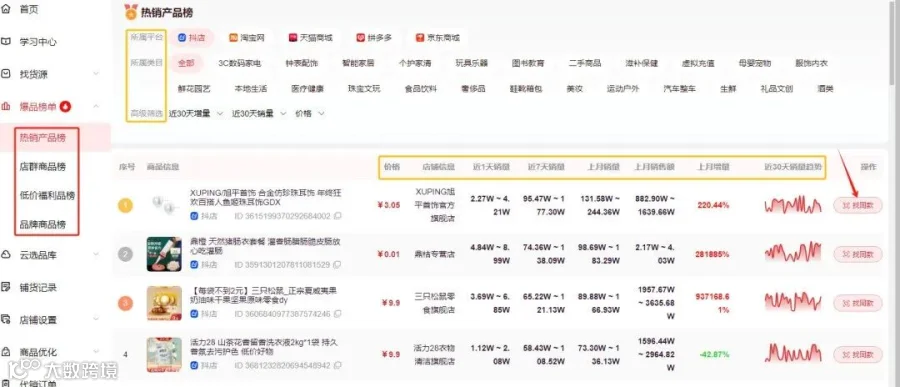
Task: Click the 抖店 platform icon in the filter row
Action: [181, 38]
